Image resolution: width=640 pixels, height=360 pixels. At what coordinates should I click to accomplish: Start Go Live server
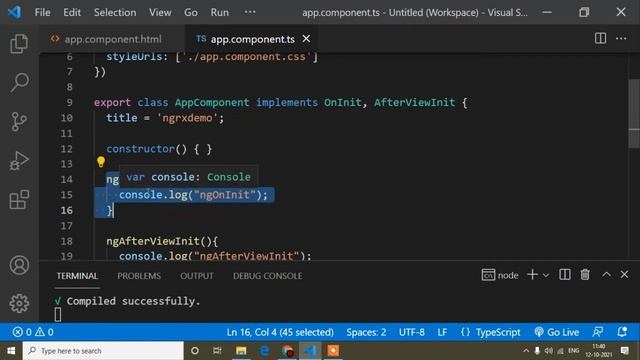(557, 332)
